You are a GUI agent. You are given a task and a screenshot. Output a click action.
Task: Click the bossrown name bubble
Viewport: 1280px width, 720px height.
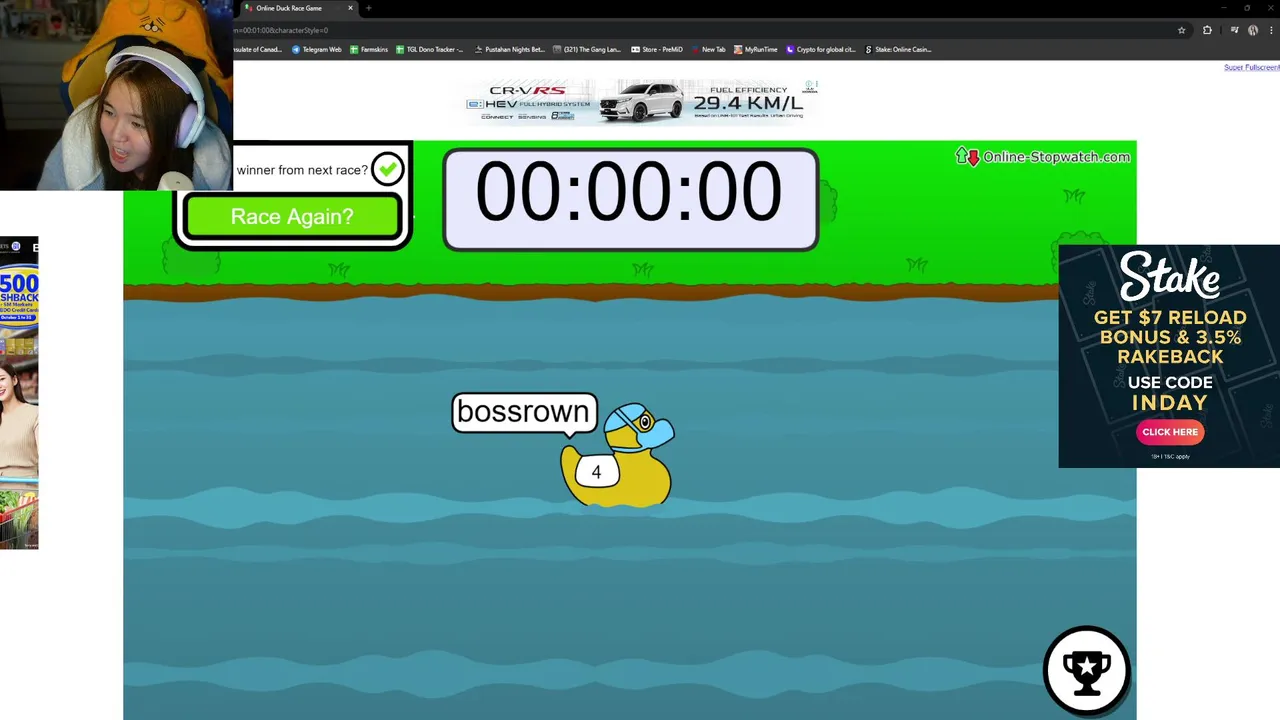pyautogui.click(x=525, y=412)
